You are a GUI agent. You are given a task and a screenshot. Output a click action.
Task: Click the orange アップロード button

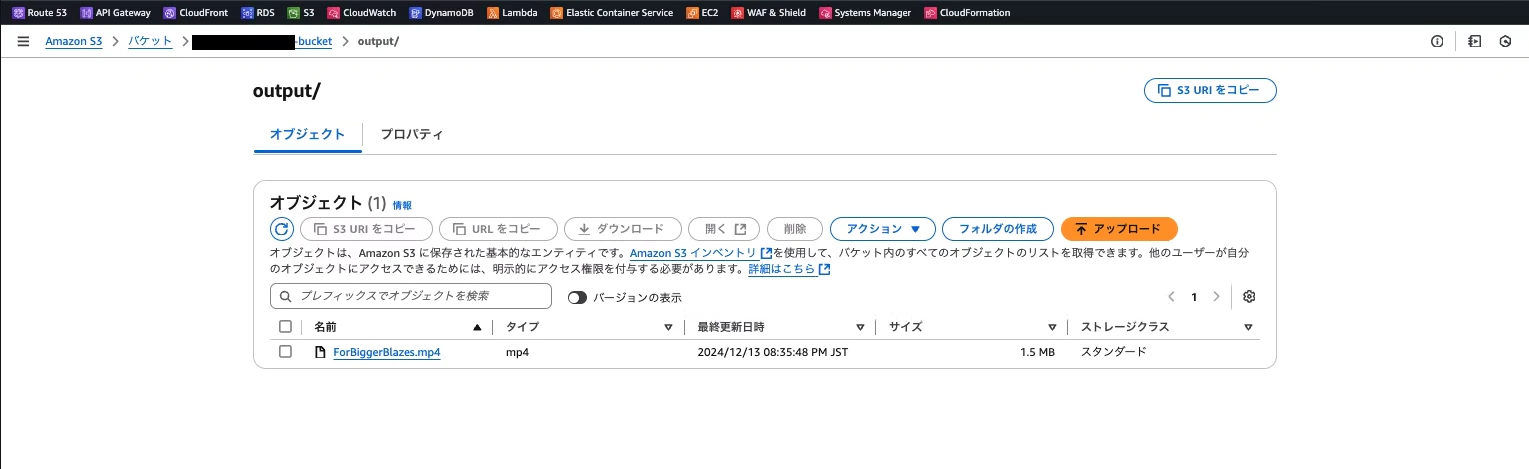point(1119,229)
